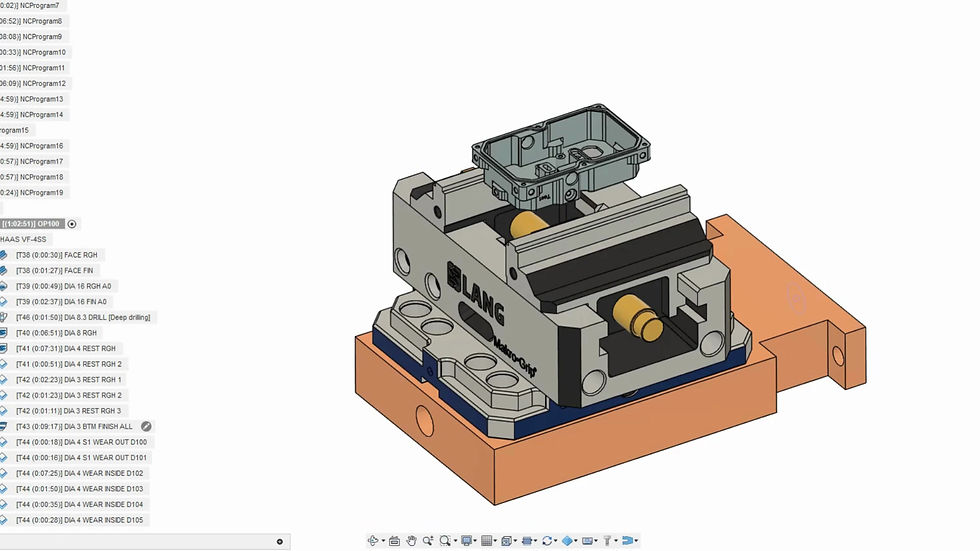Select NCProgram16 in the browser
The width and height of the screenshot is (980, 551).
click(x=33, y=146)
